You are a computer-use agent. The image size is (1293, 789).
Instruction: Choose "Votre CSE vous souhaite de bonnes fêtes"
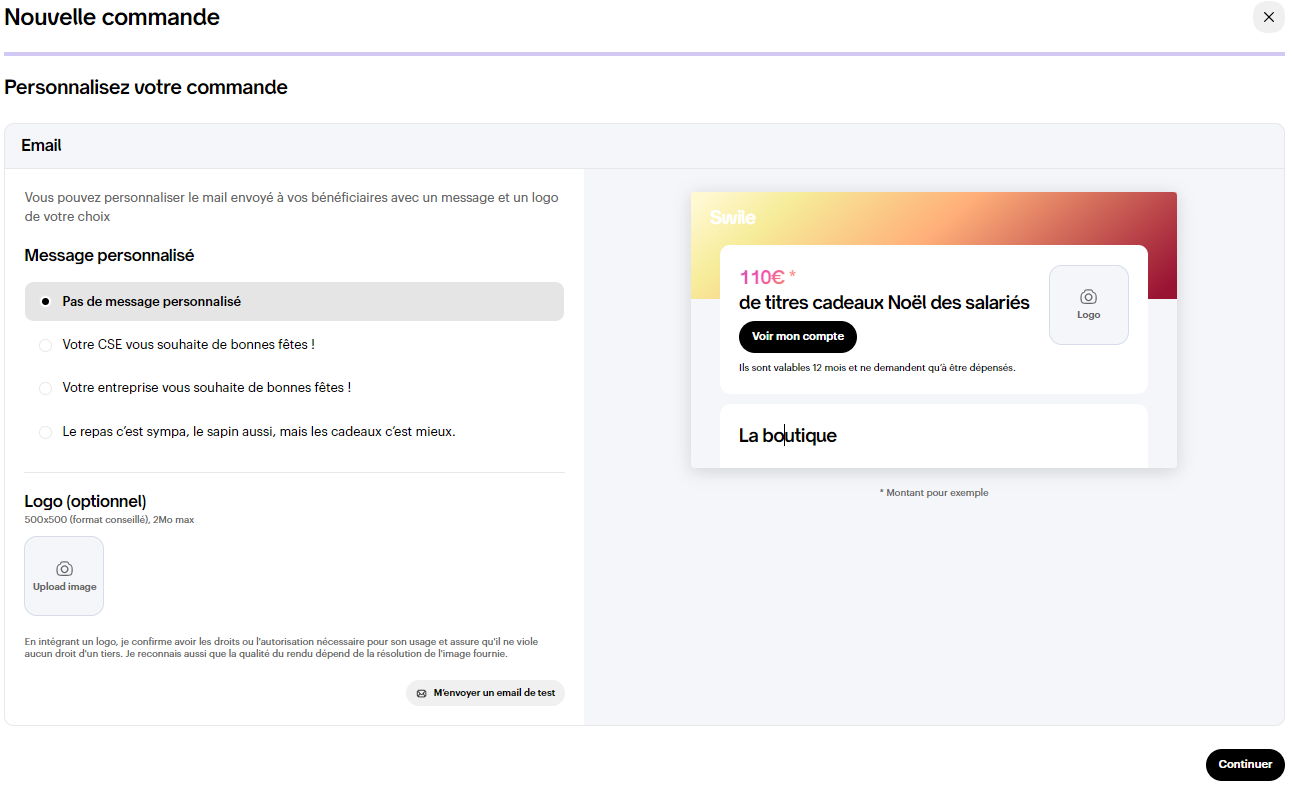[46, 345]
